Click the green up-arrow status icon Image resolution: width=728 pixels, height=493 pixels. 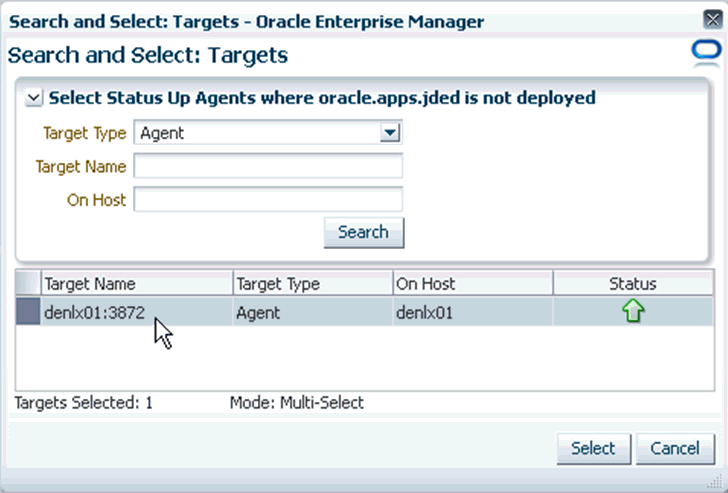click(633, 311)
